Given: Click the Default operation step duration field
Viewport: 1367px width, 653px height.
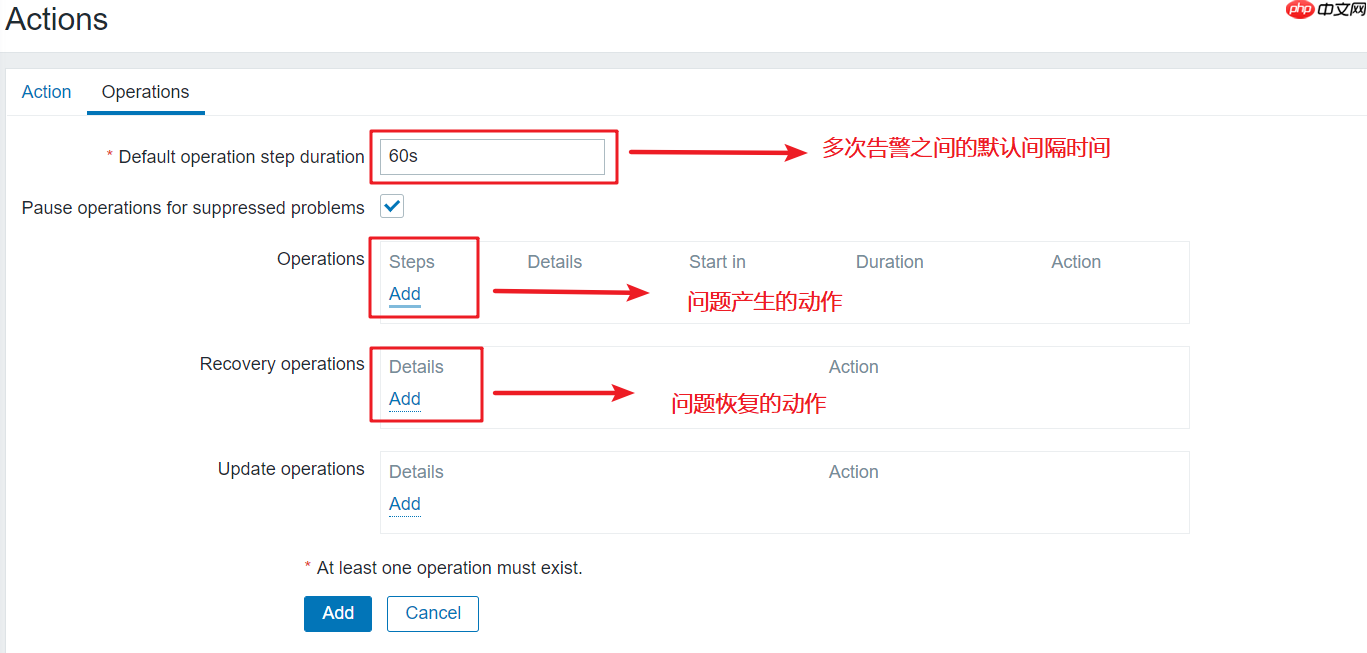Looking at the screenshot, I should click(x=492, y=157).
